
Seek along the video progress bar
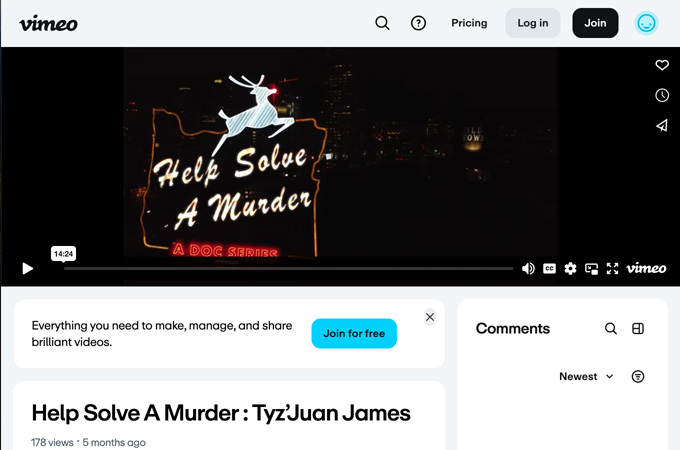coord(288,268)
